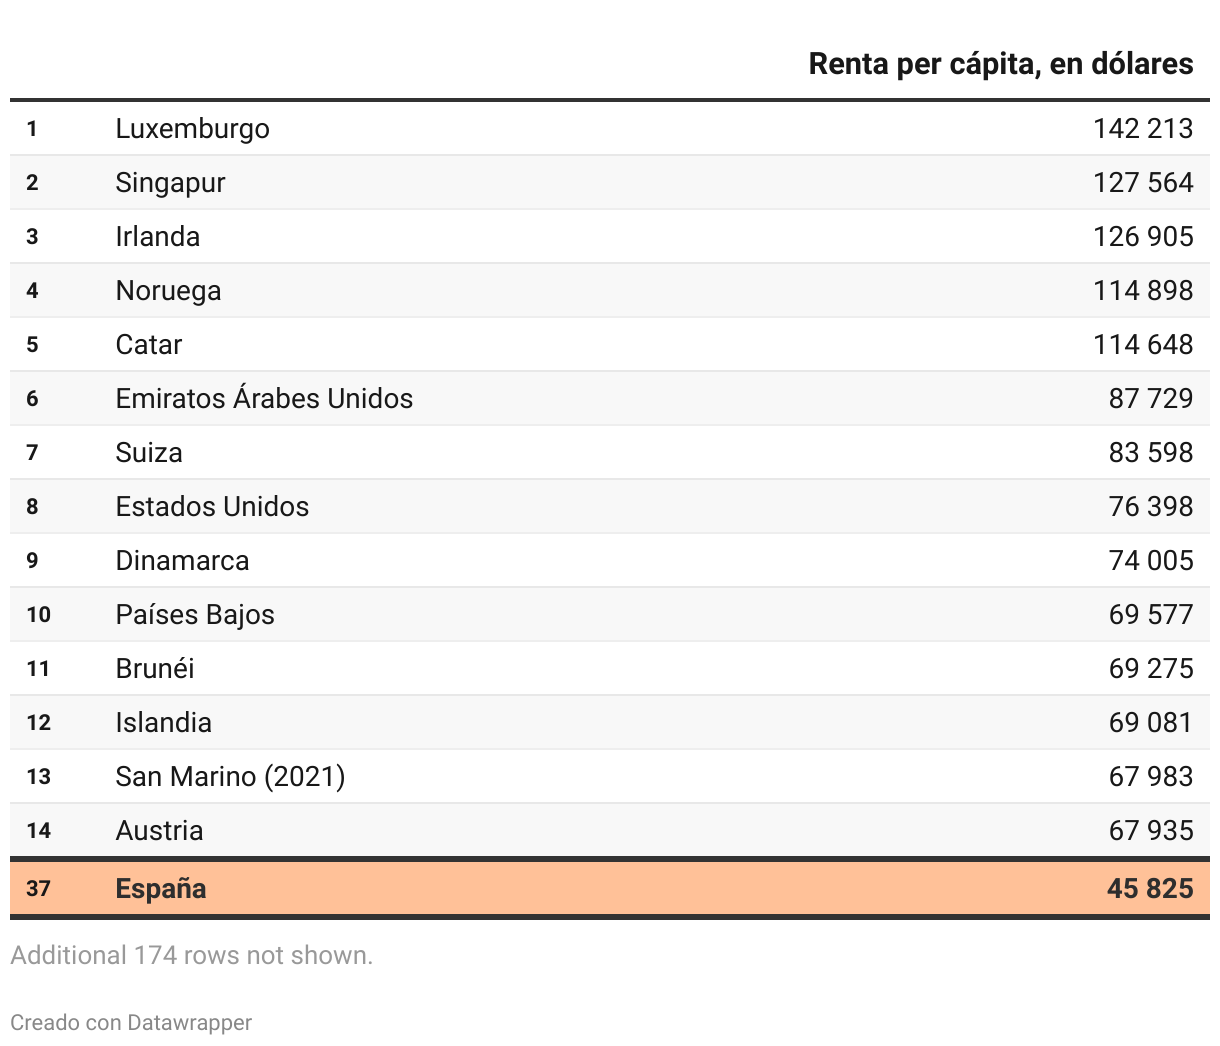This screenshot has height=1046, width=1220.
Task: Click España's value 45 825
Action: 1149,889
